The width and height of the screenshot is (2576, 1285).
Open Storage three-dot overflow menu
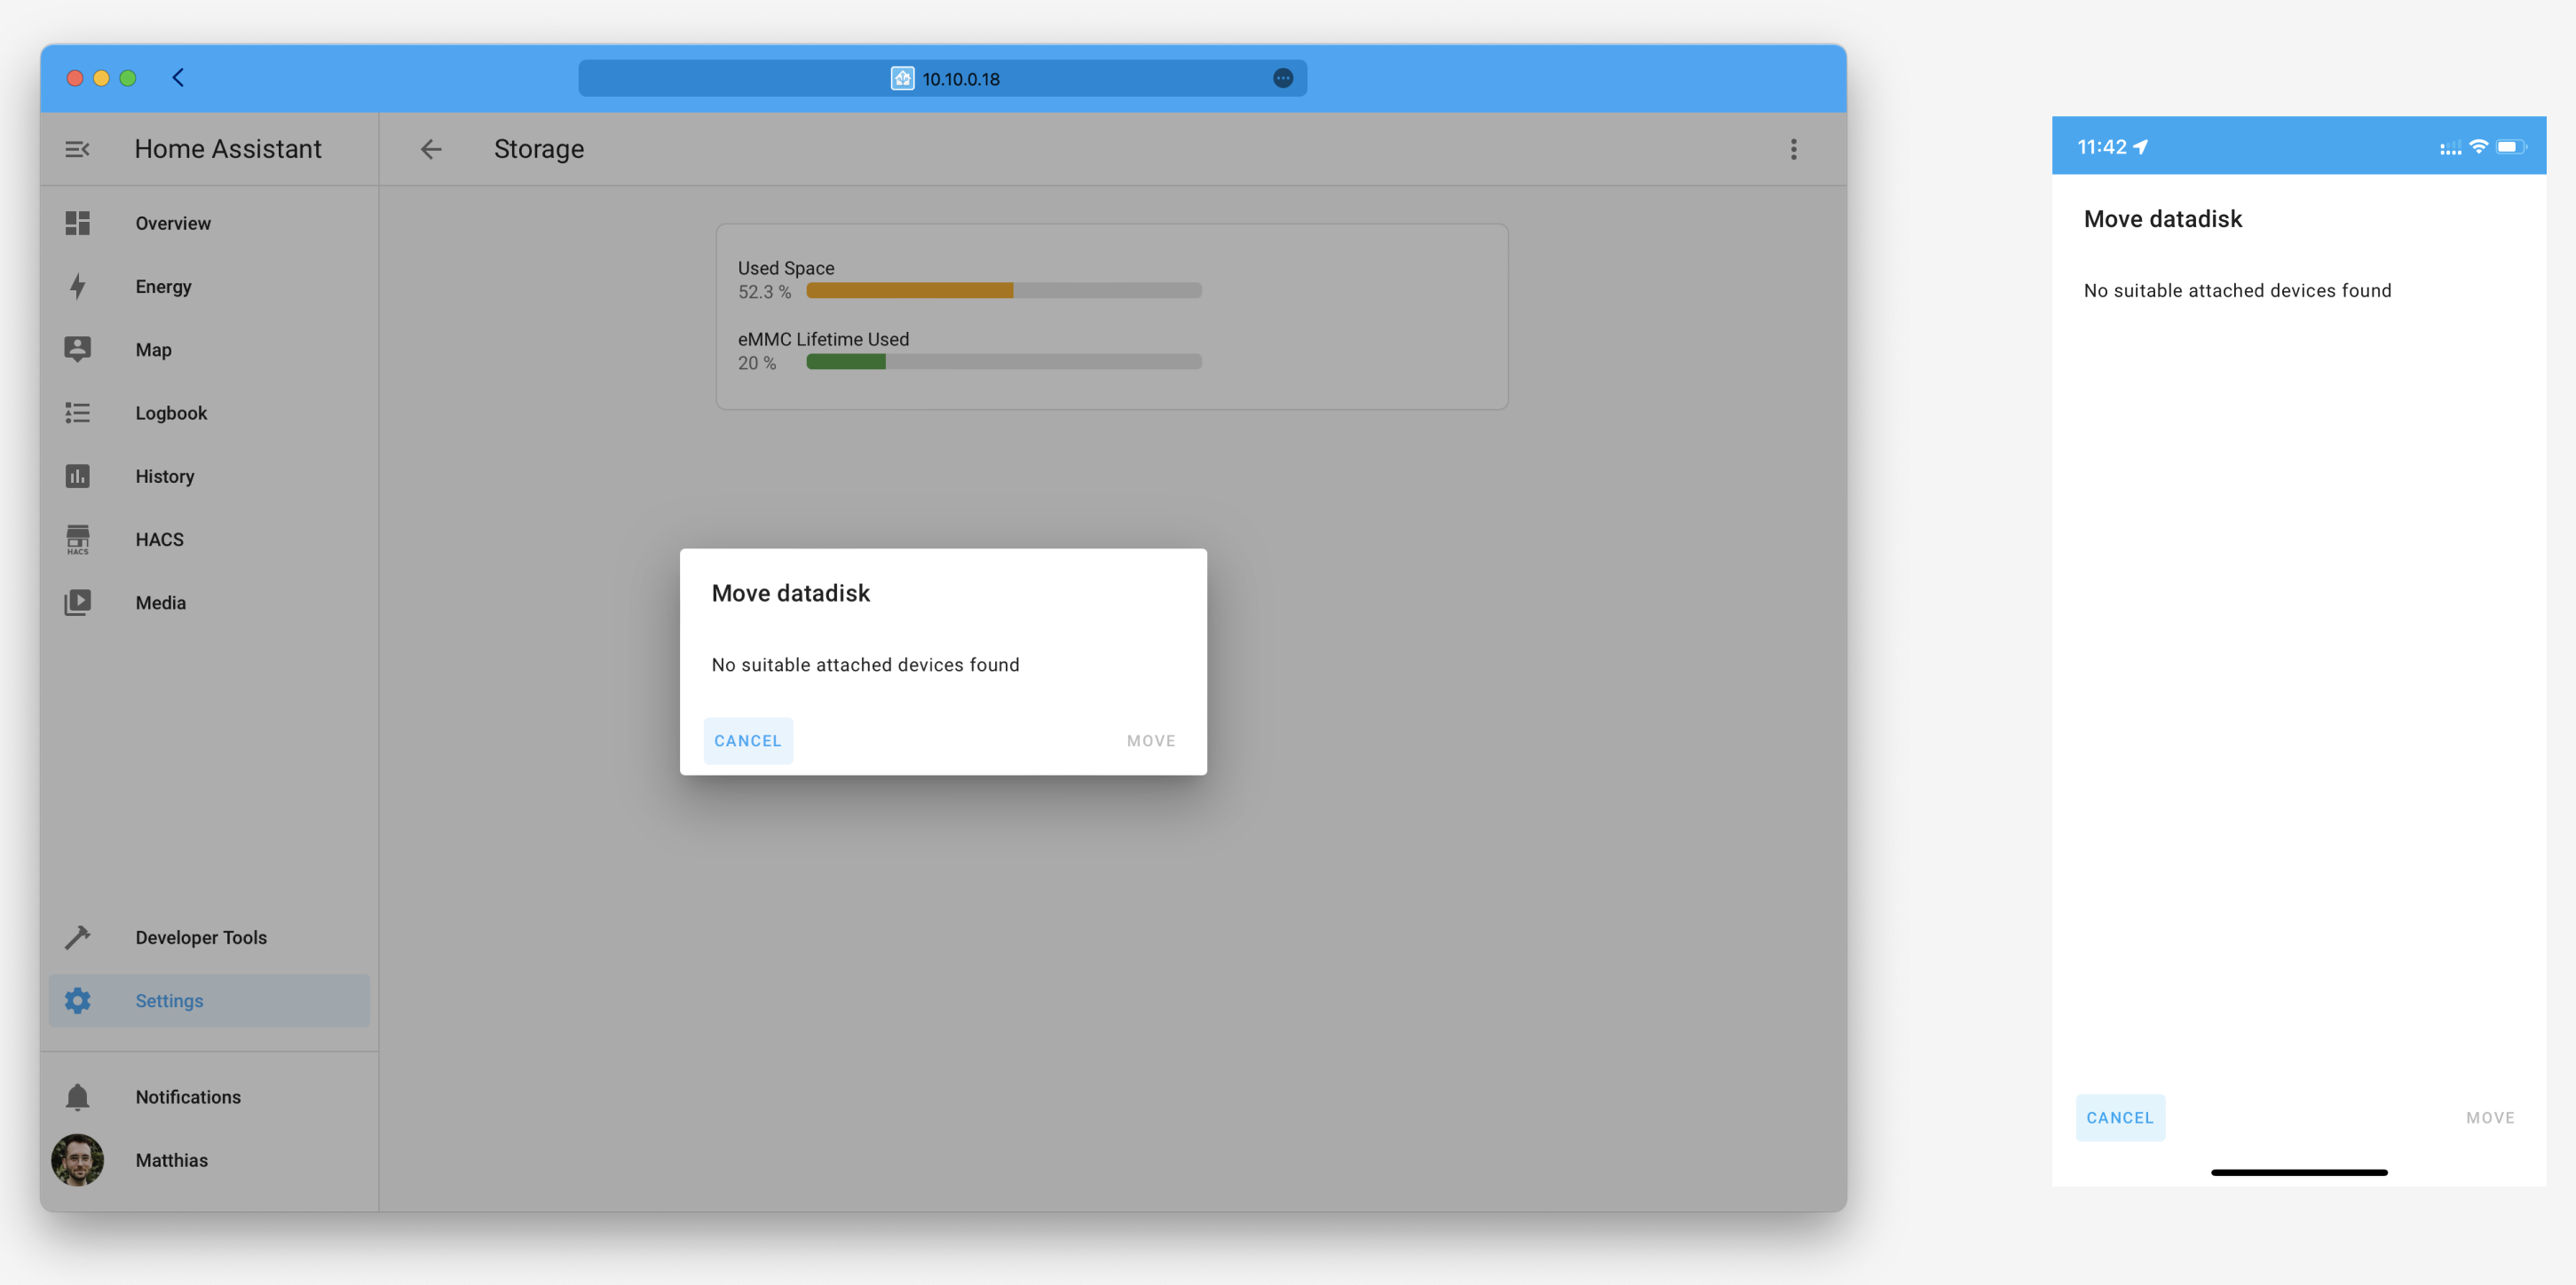pyautogui.click(x=1793, y=149)
